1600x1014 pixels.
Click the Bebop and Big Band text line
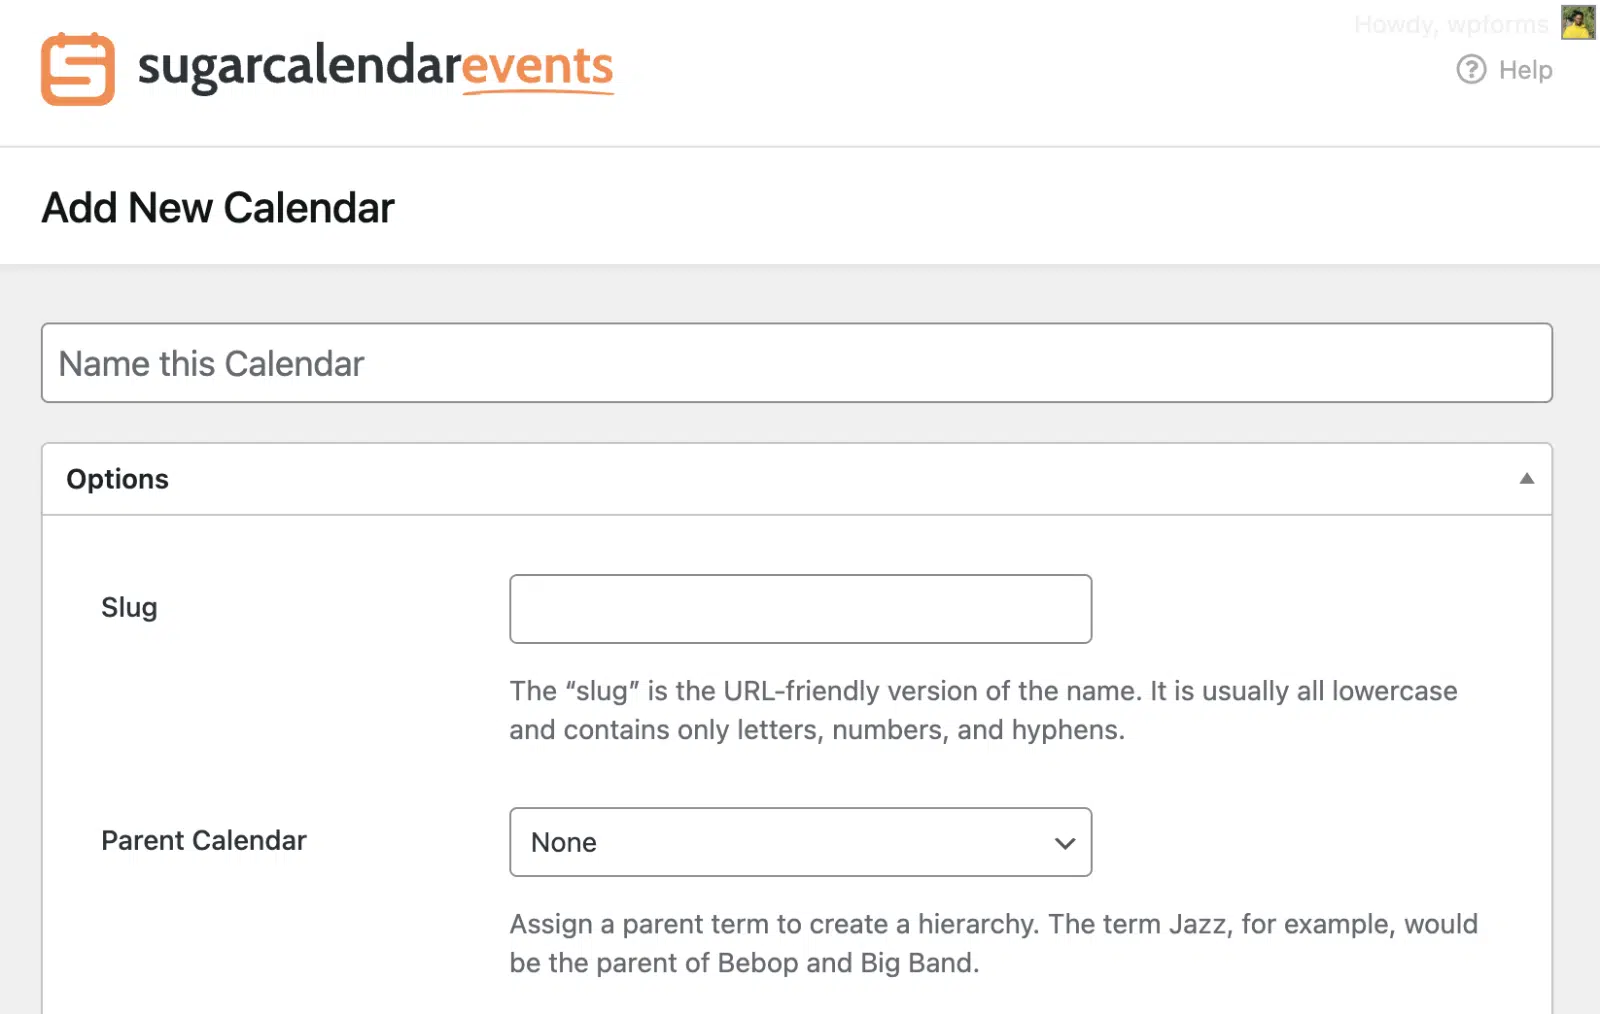point(744,963)
